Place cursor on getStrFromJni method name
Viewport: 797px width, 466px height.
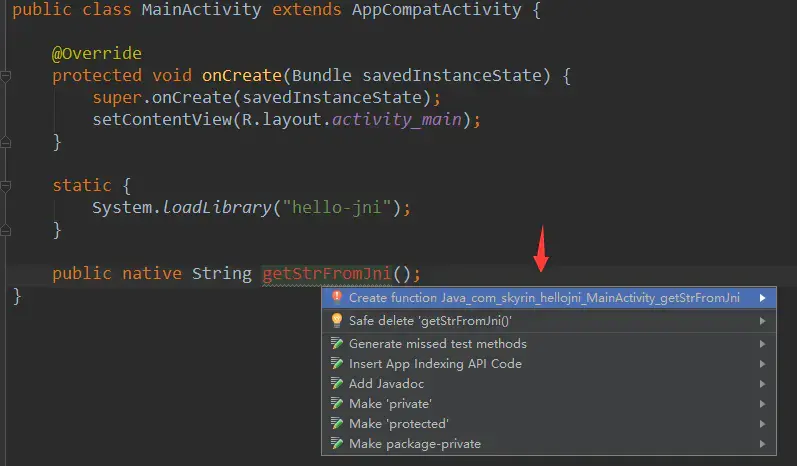tap(326, 274)
